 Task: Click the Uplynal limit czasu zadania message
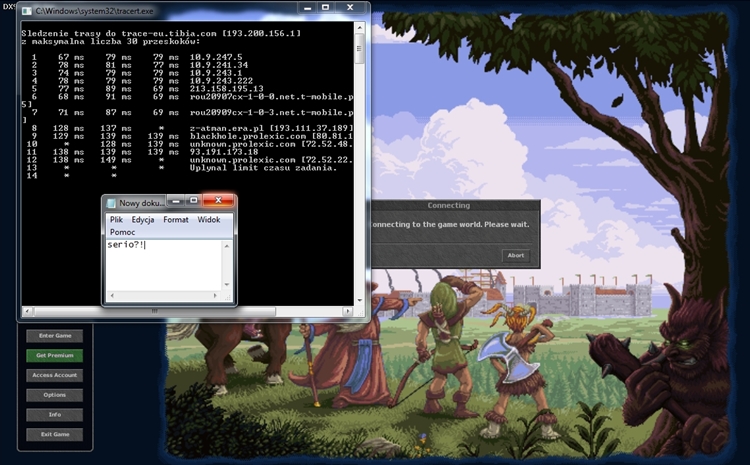(x=264, y=168)
